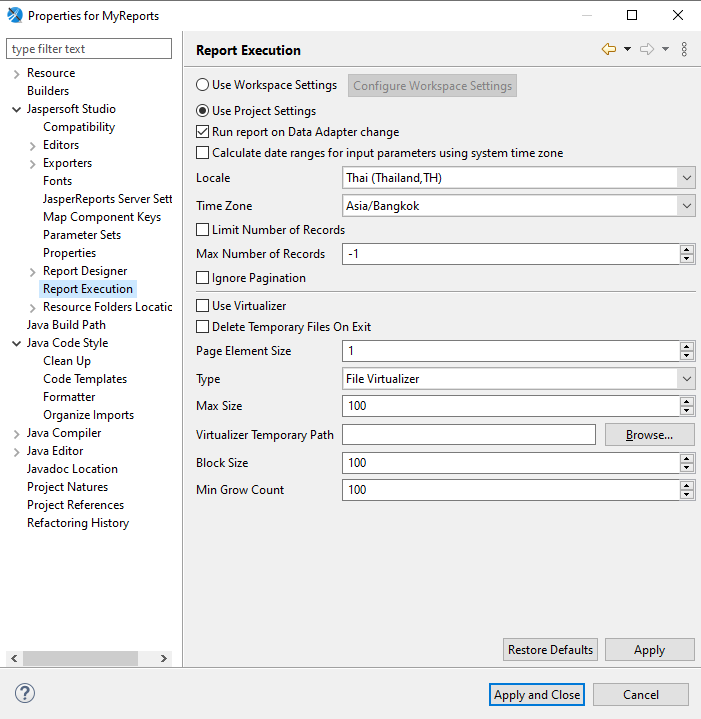701x719 pixels.
Task: Select Map Component Keys item
Action: (102, 217)
